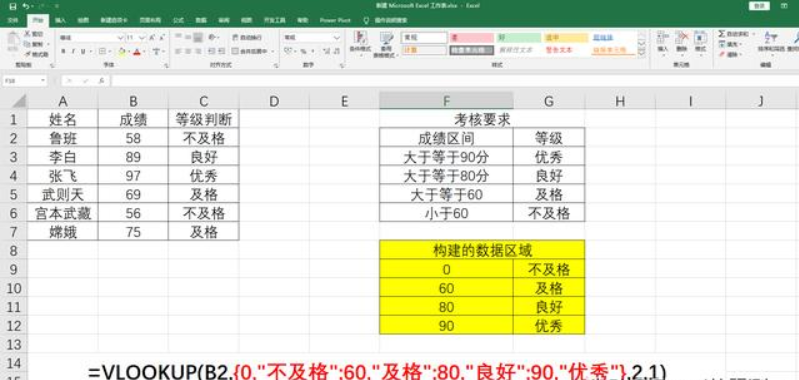Activate the Format Painter brush
799x380 pixels.
click(x=36, y=54)
